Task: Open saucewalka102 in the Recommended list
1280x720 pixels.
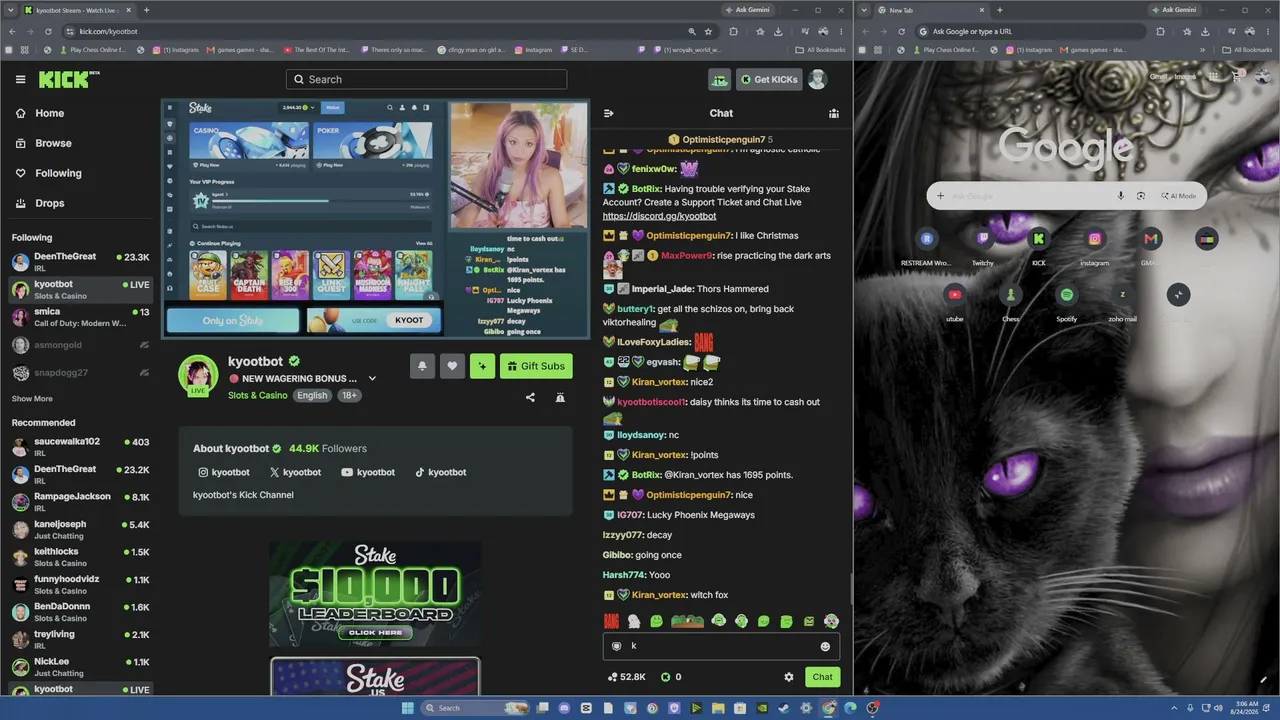Action: click(80, 447)
